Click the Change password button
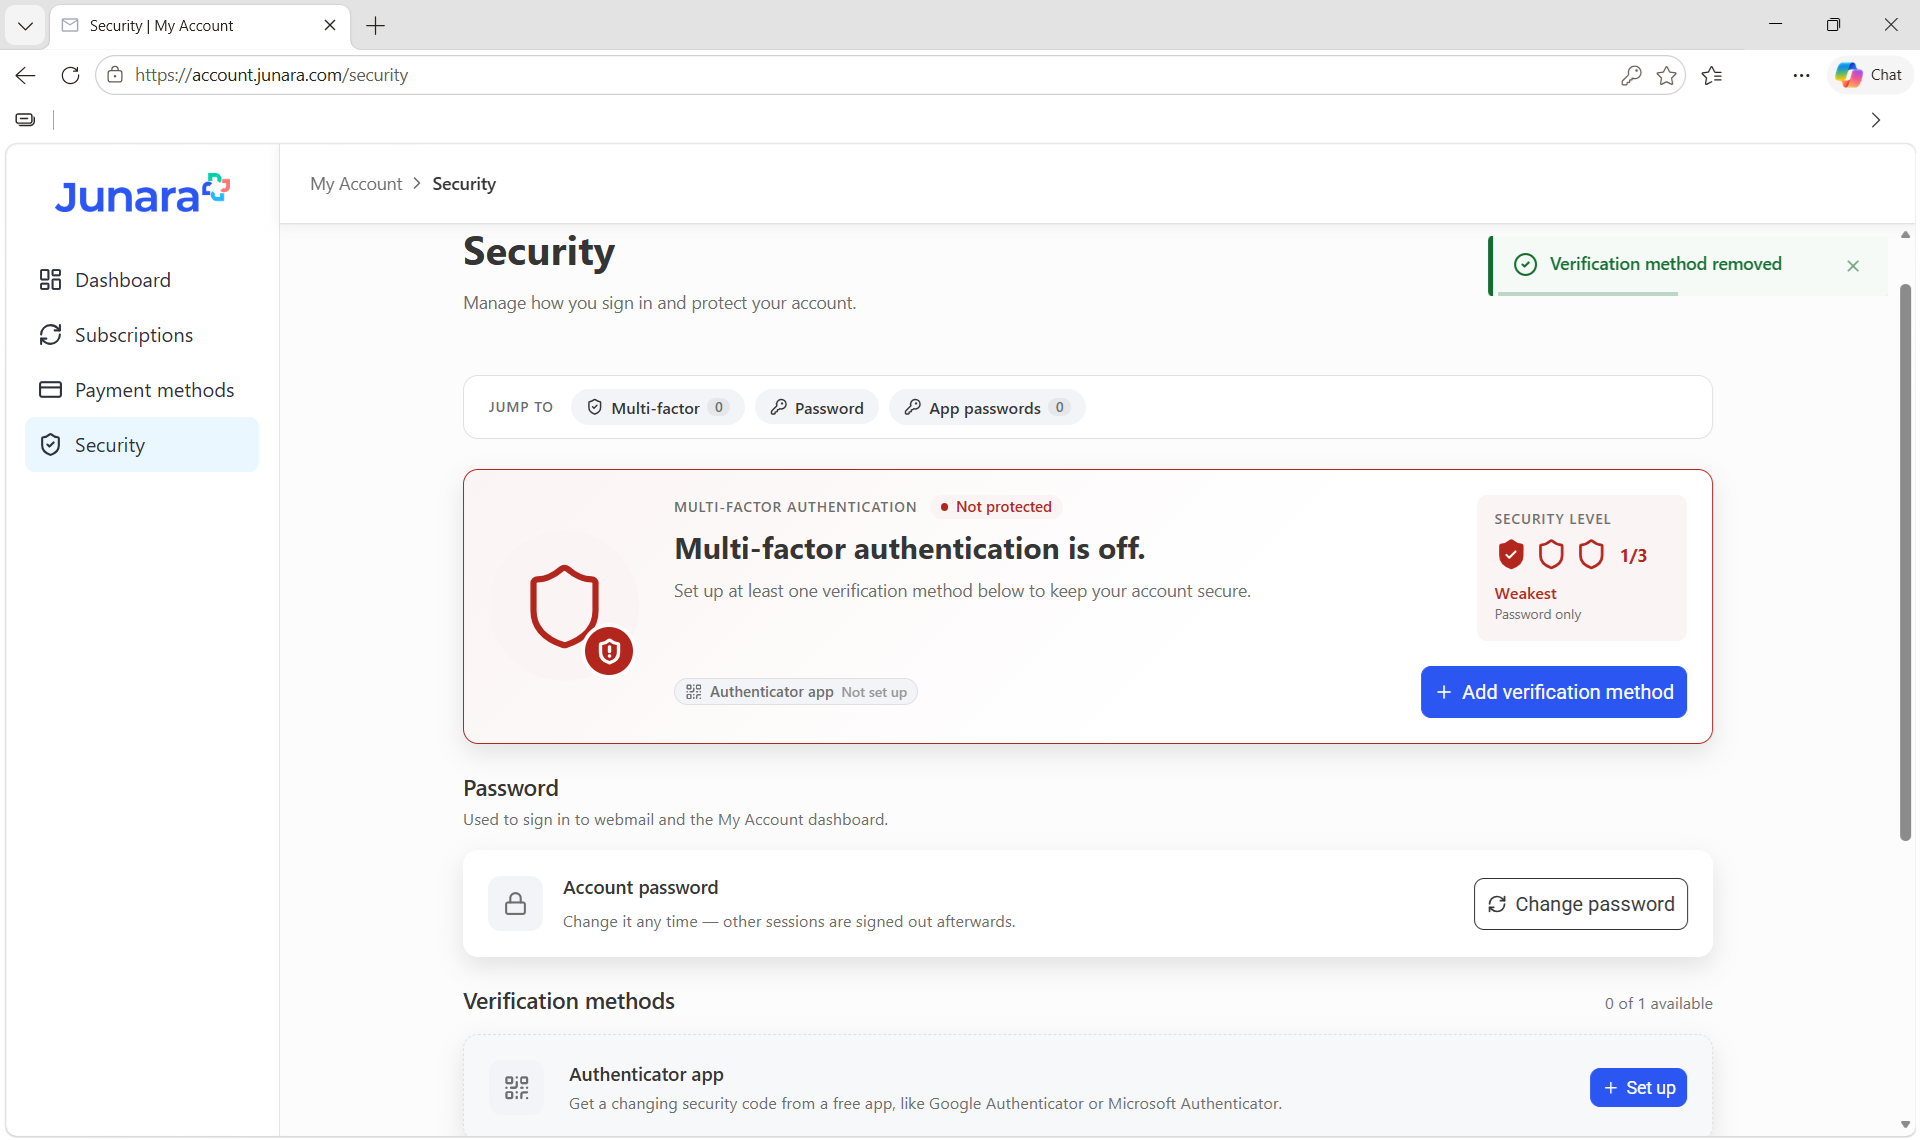 click(1580, 904)
